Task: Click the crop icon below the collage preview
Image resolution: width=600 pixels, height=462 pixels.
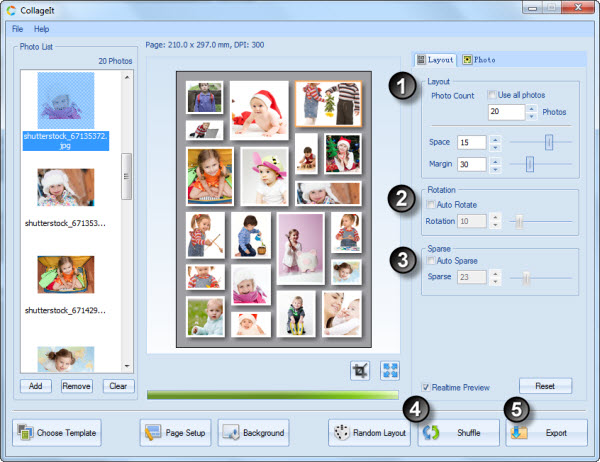Action: pyautogui.click(x=360, y=370)
